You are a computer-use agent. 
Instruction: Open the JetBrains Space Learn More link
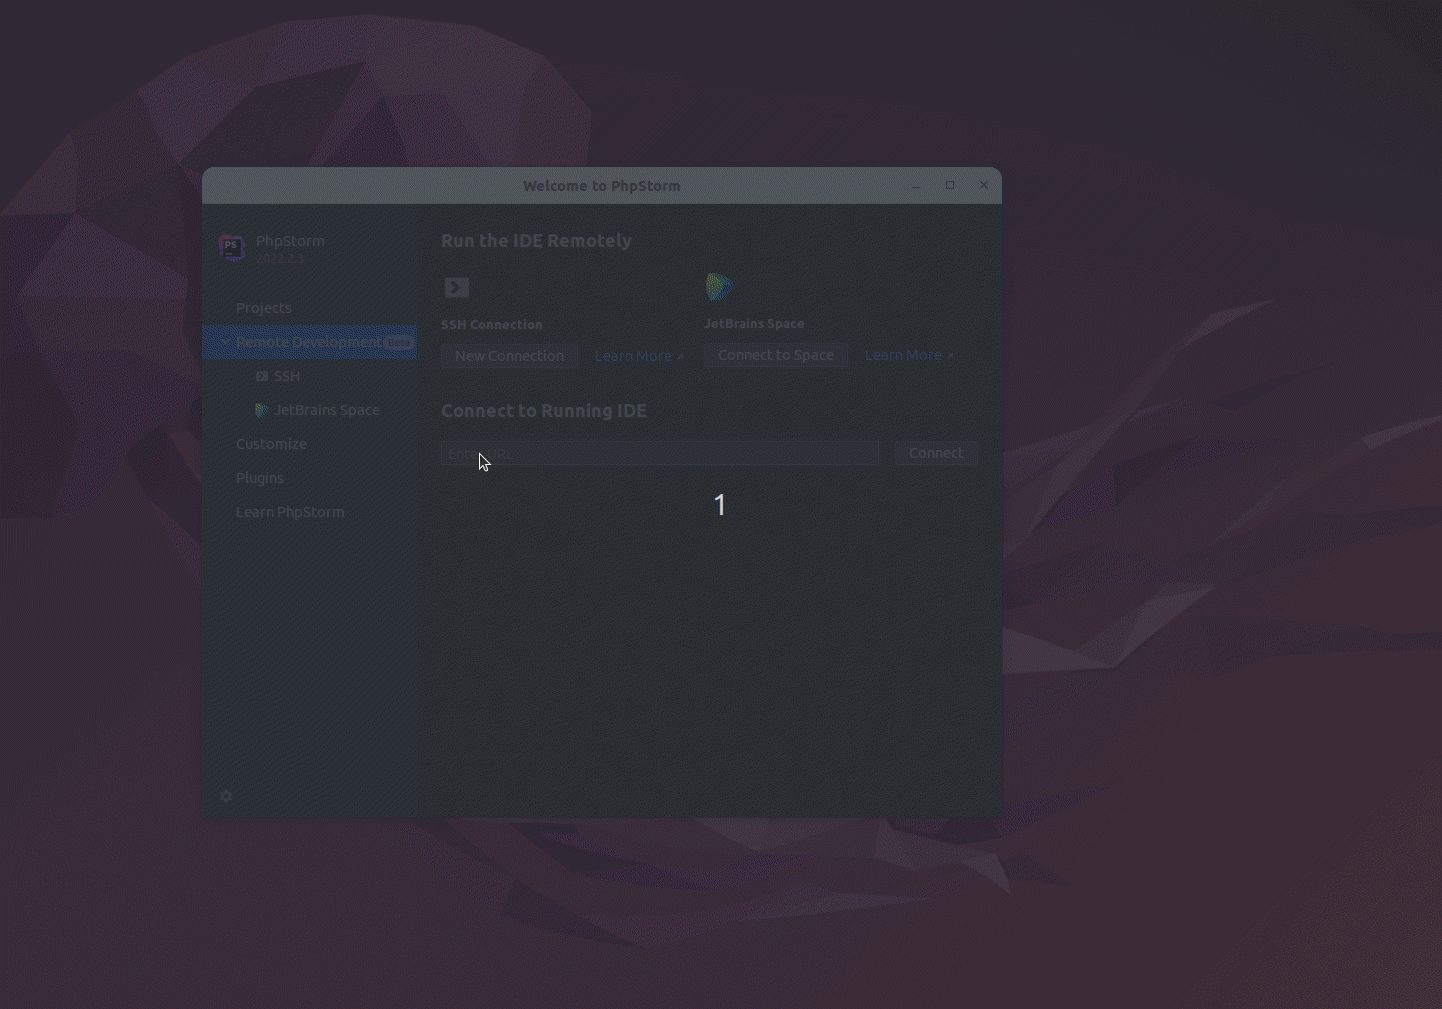coord(909,355)
